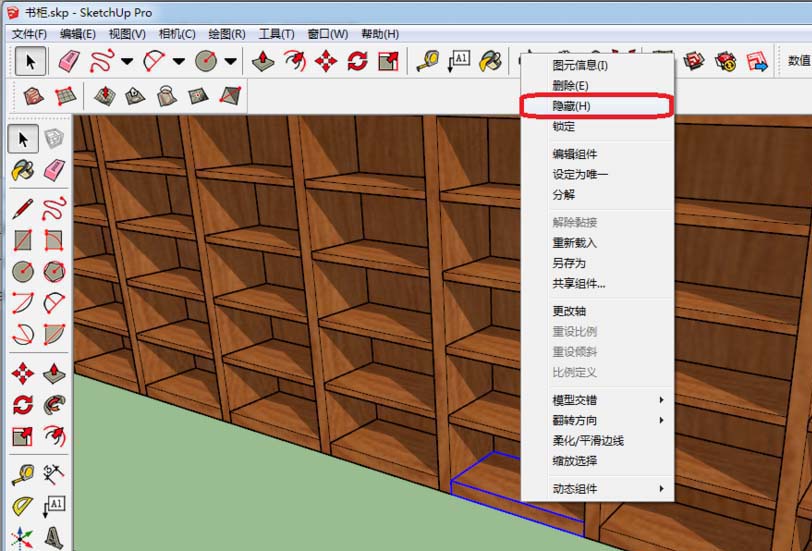Open the Extension Warehouse icon
The width and height of the screenshot is (812, 551).
726,61
